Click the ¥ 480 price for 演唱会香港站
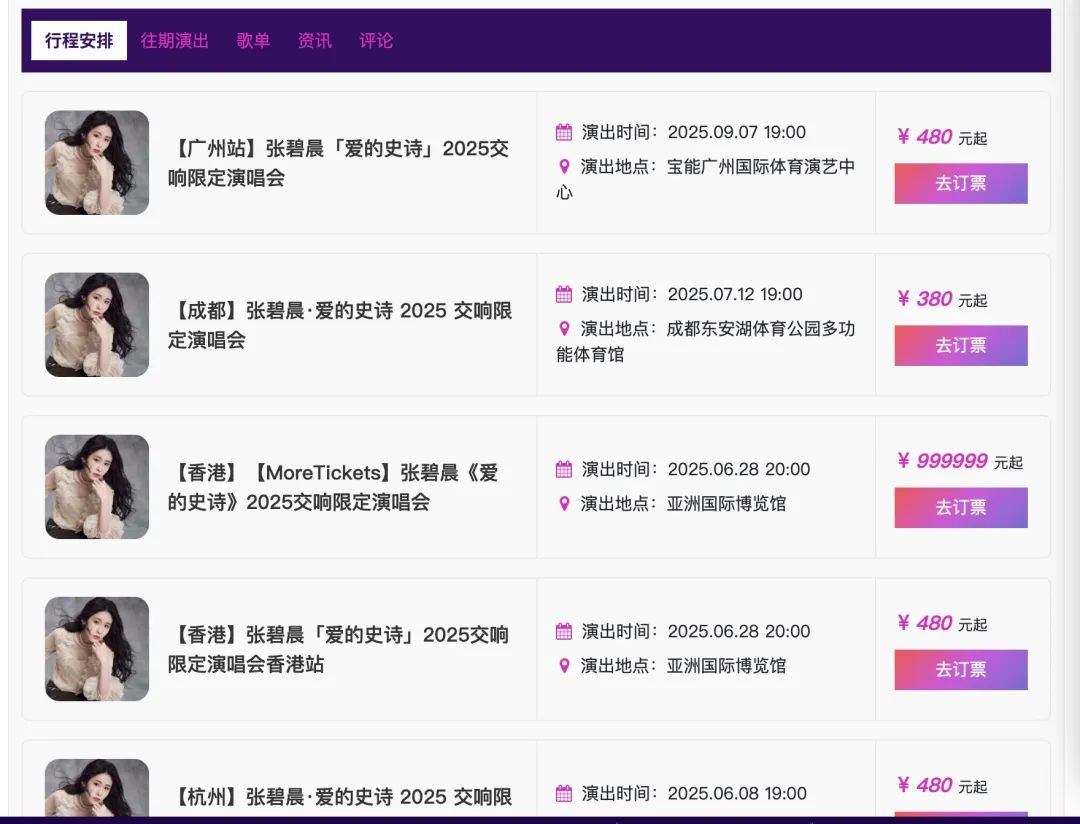1080x824 pixels. coord(924,624)
